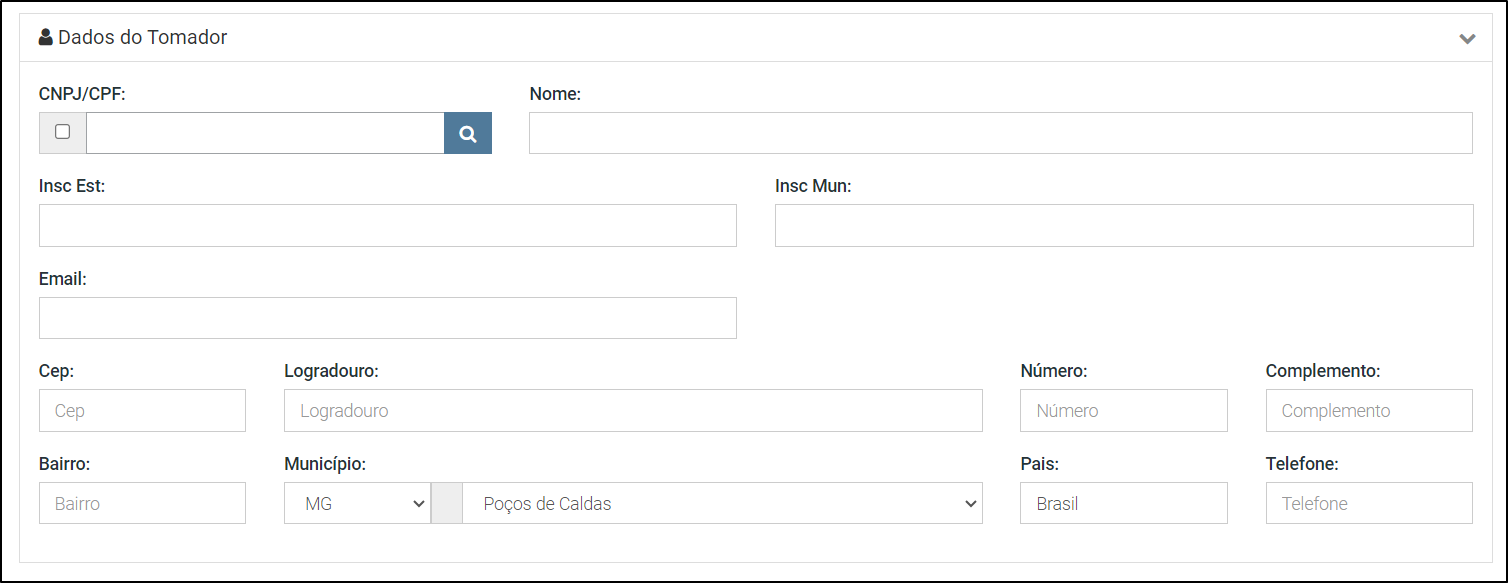Focus the Insc Est text box
Screen dimensions: 1508x583
click(388, 225)
